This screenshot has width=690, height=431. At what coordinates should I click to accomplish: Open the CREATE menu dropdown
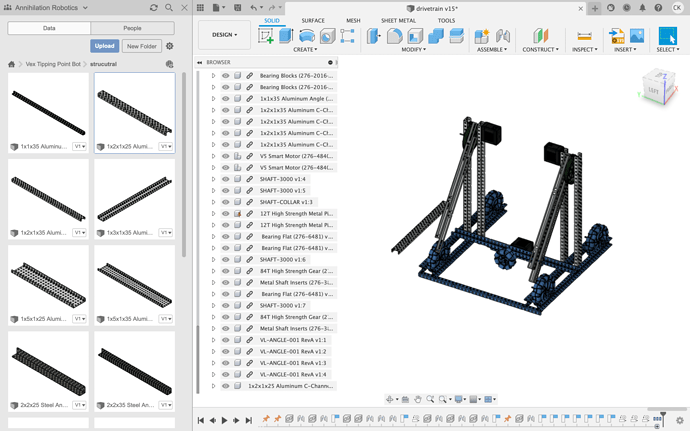click(305, 50)
